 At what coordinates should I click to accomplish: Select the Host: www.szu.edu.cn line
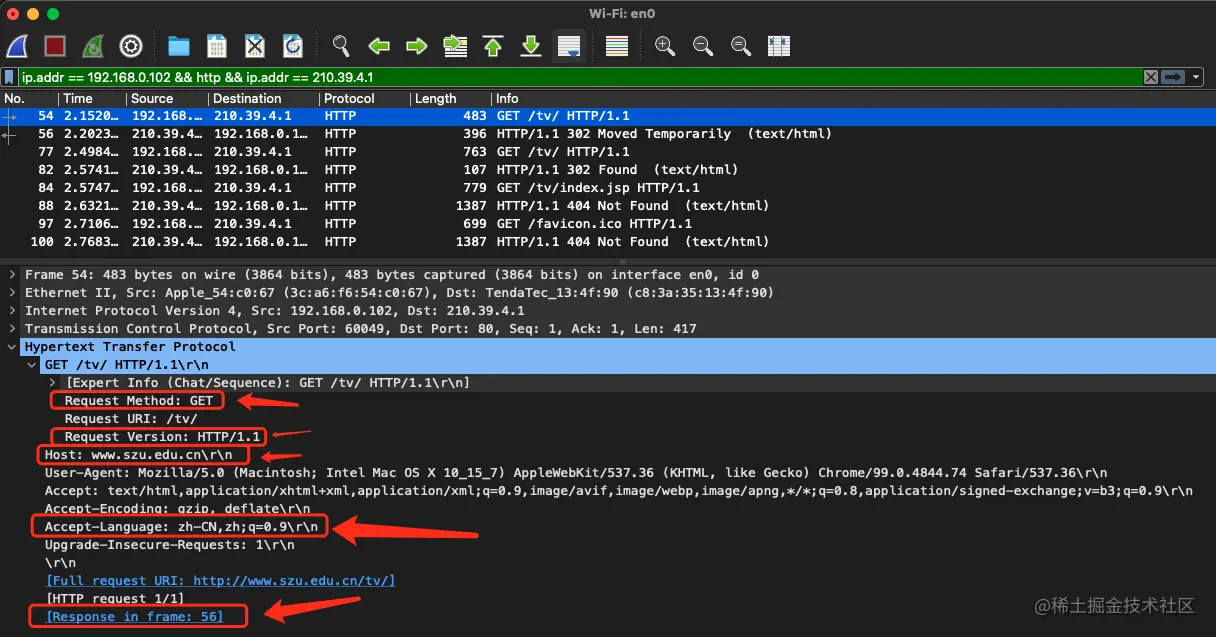tap(138, 455)
